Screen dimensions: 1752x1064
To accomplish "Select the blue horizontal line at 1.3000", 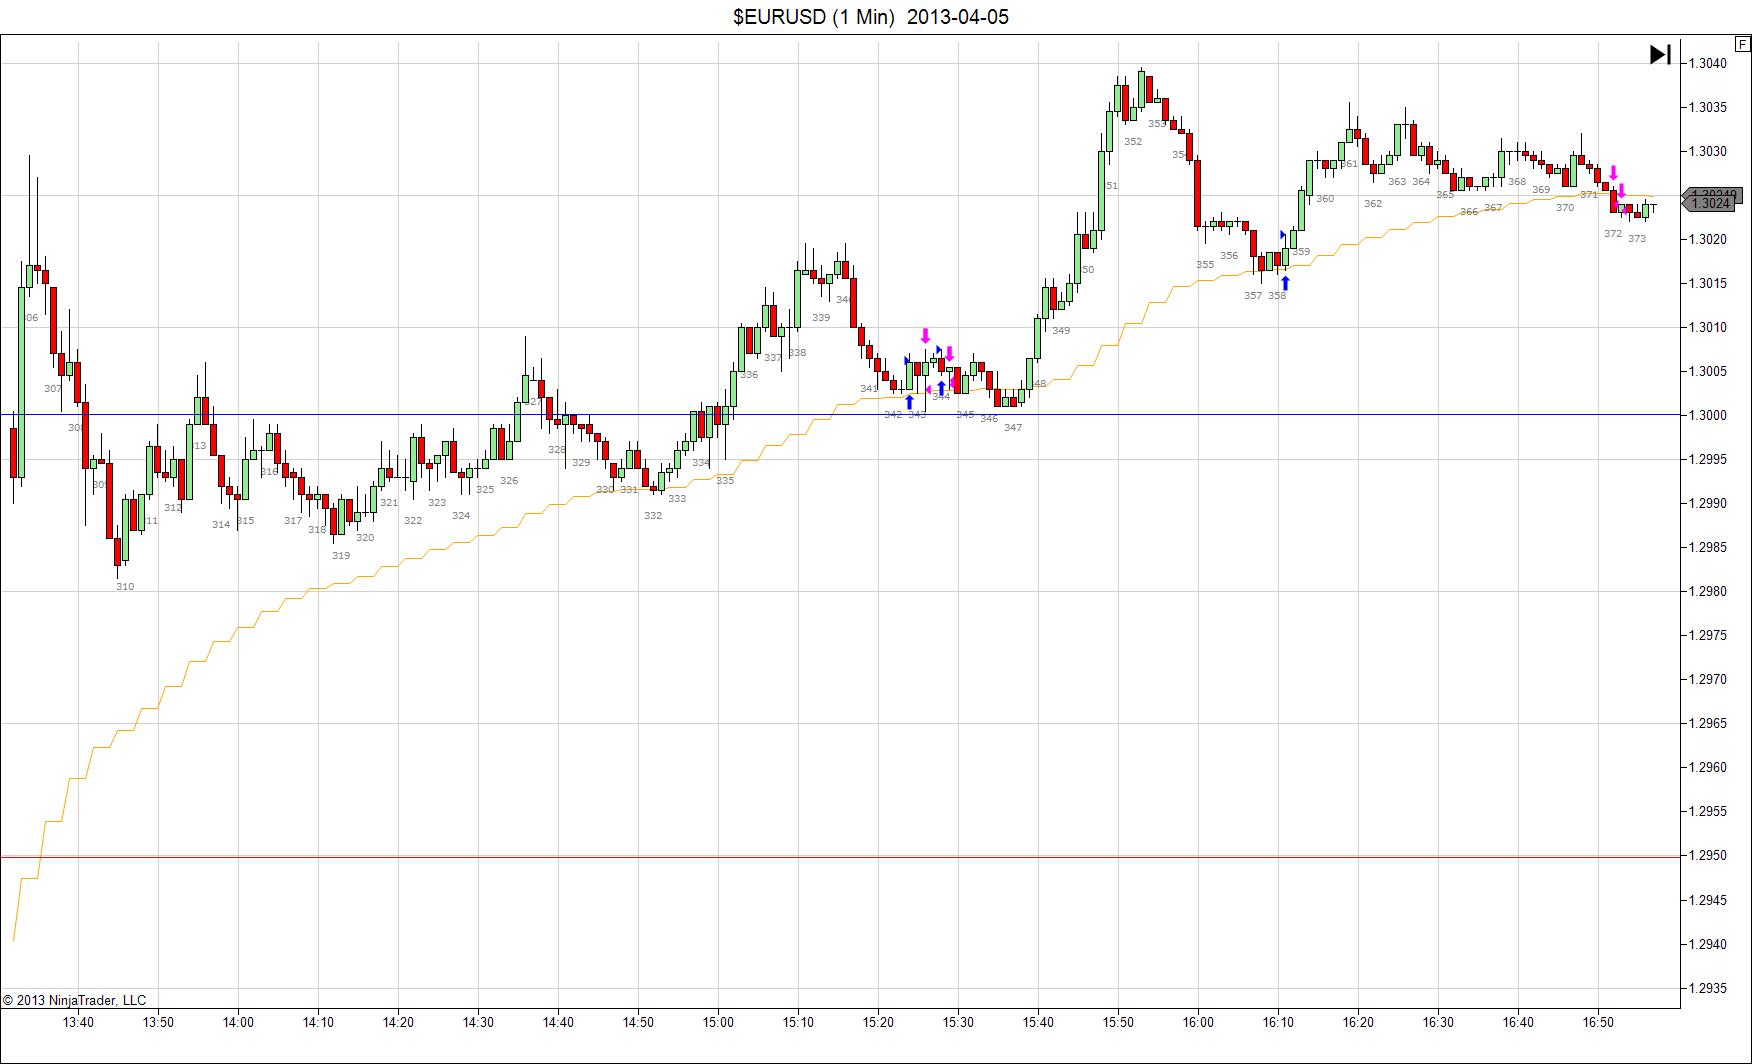I will click(x=840, y=415).
